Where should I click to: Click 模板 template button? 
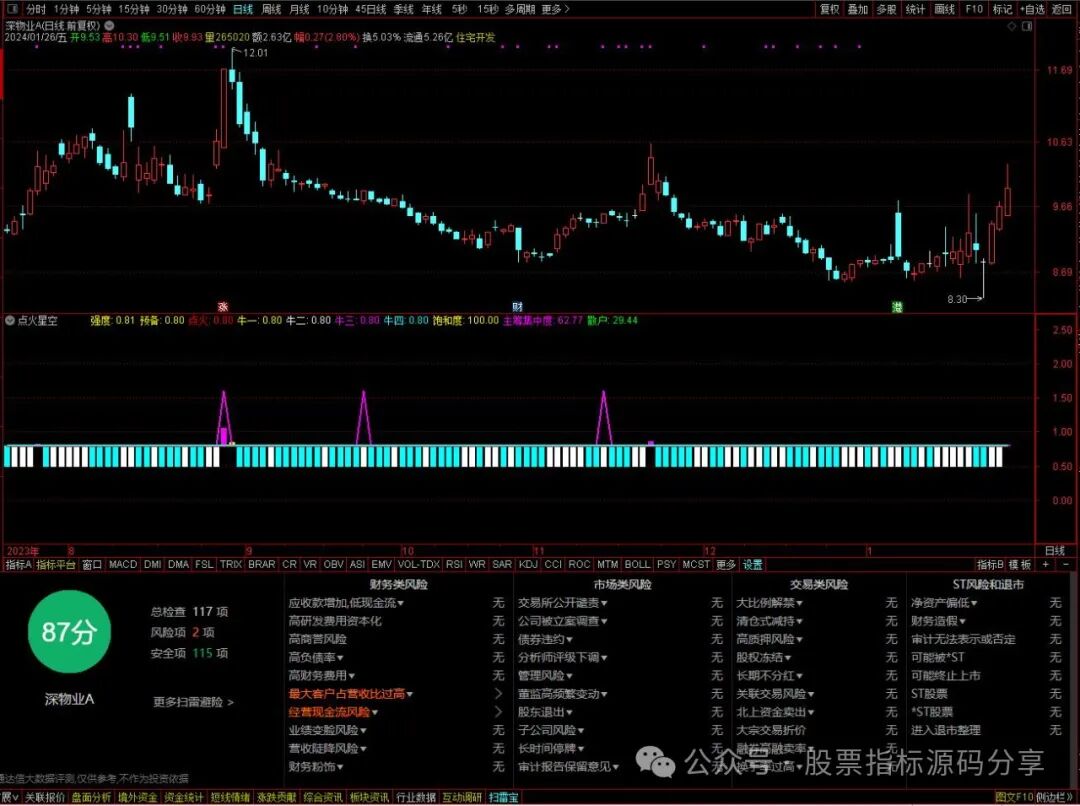pos(1021,564)
